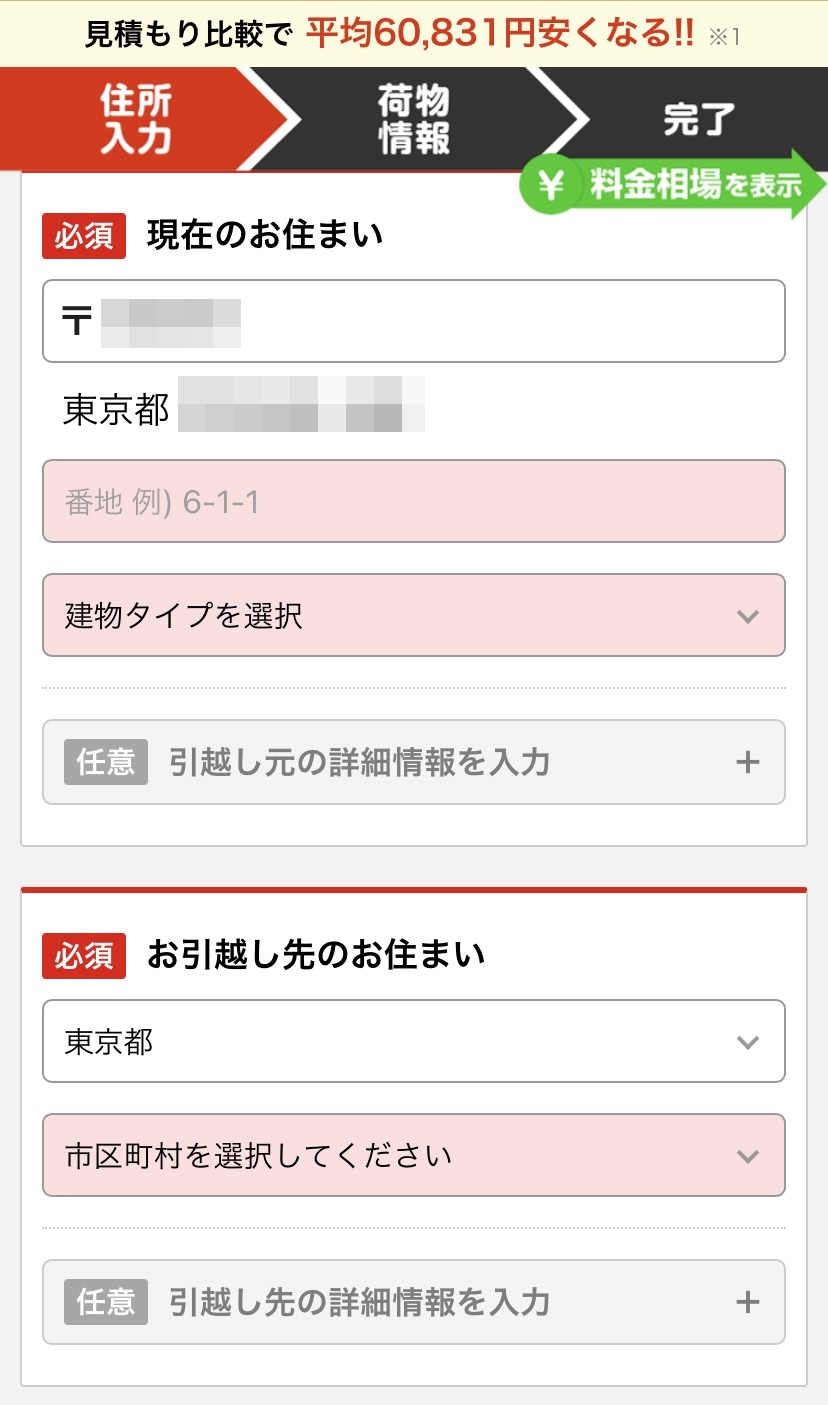
Task: Click the ※1 footnote marker
Action: pos(724,36)
